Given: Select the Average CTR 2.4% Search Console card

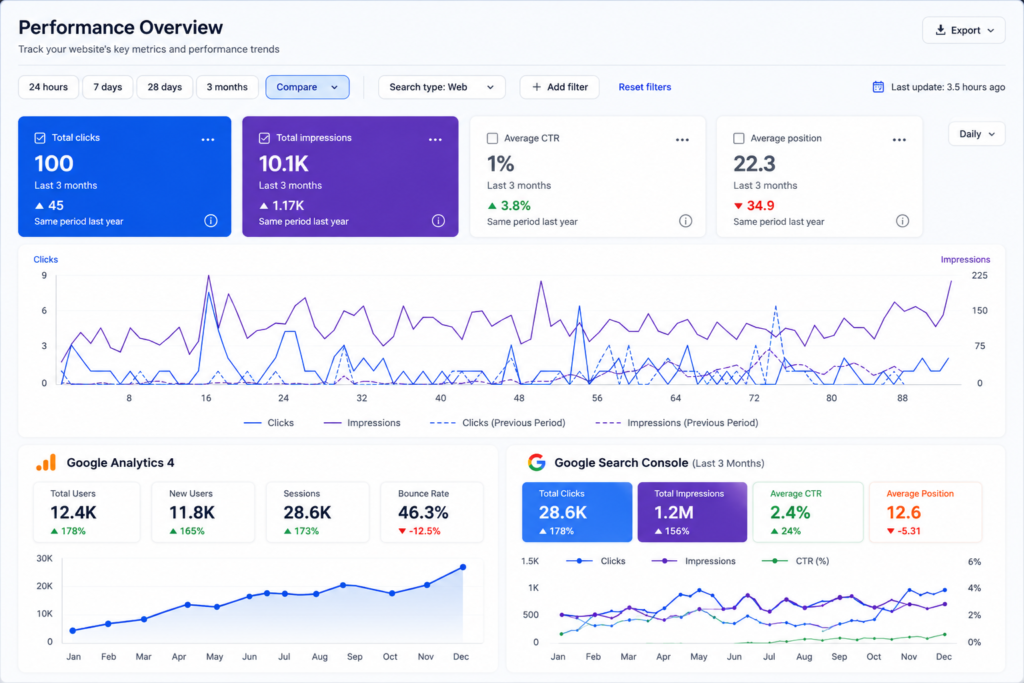Looking at the screenshot, I should pyautogui.click(x=808, y=513).
